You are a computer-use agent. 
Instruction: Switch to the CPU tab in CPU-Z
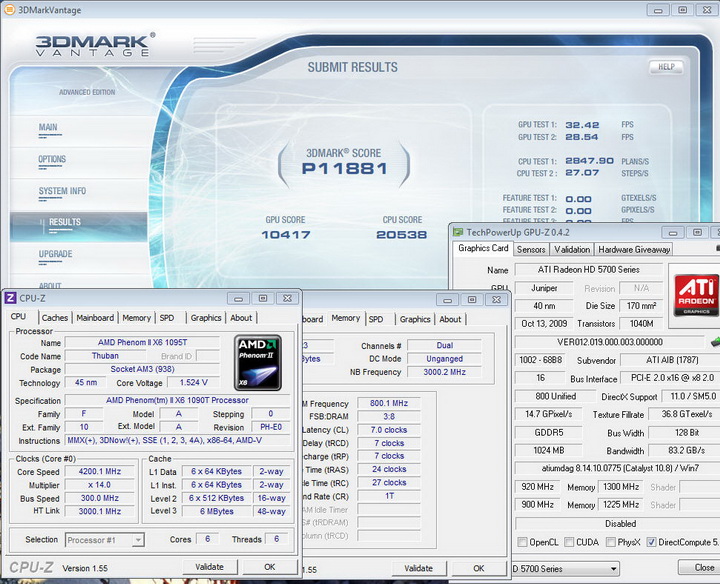click(18, 317)
